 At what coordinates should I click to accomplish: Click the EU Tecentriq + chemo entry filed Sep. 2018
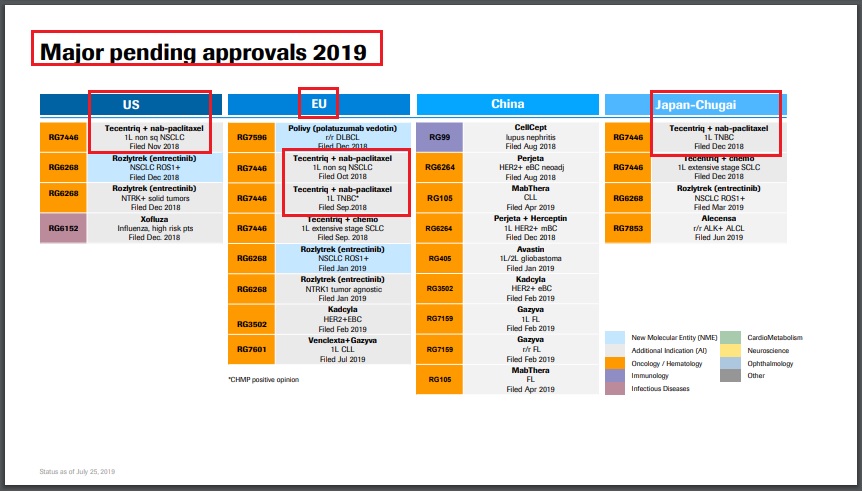click(x=342, y=228)
